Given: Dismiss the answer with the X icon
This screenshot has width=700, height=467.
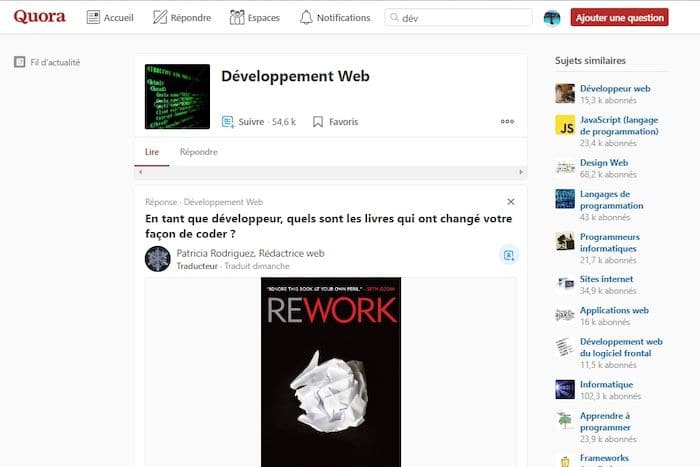Looking at the screenshot, I should [x=511, y=202].
